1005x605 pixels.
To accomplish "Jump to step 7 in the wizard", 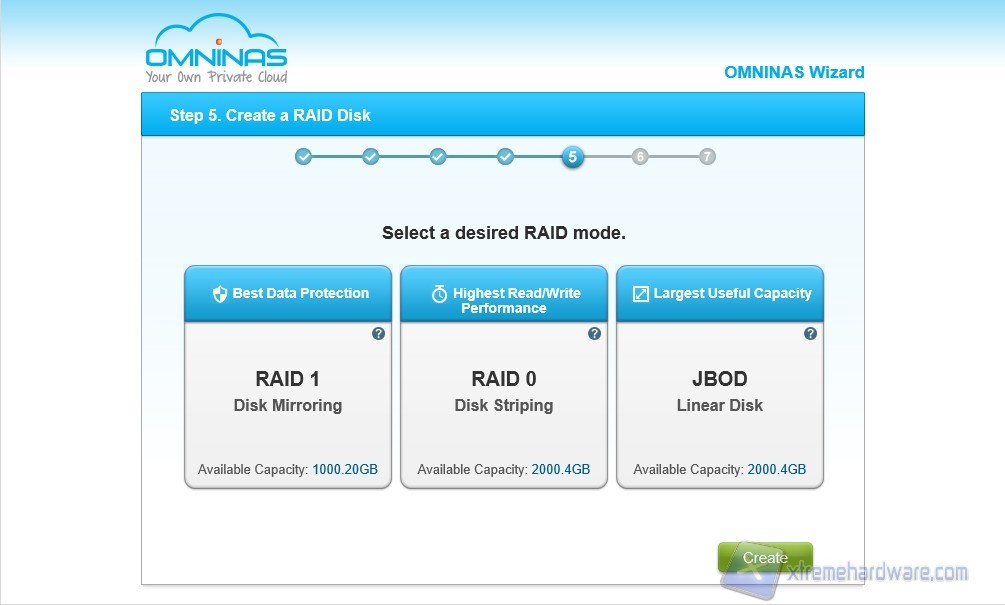I will 707,157.
